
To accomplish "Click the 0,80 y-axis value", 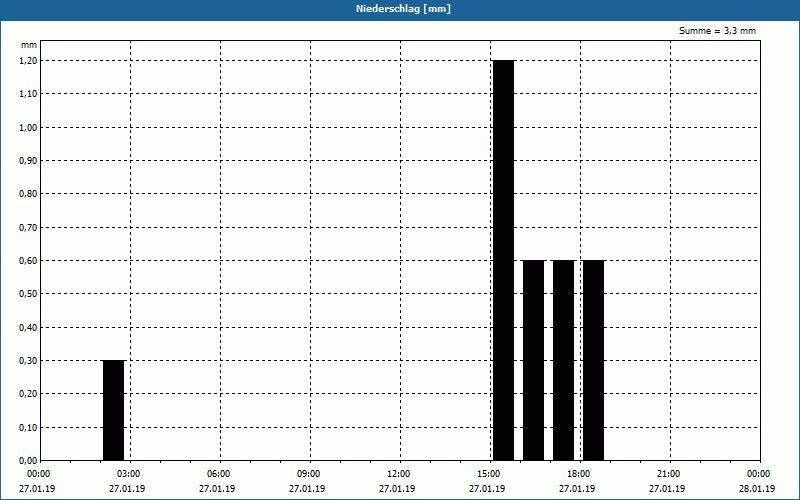I will click(28, 194).
